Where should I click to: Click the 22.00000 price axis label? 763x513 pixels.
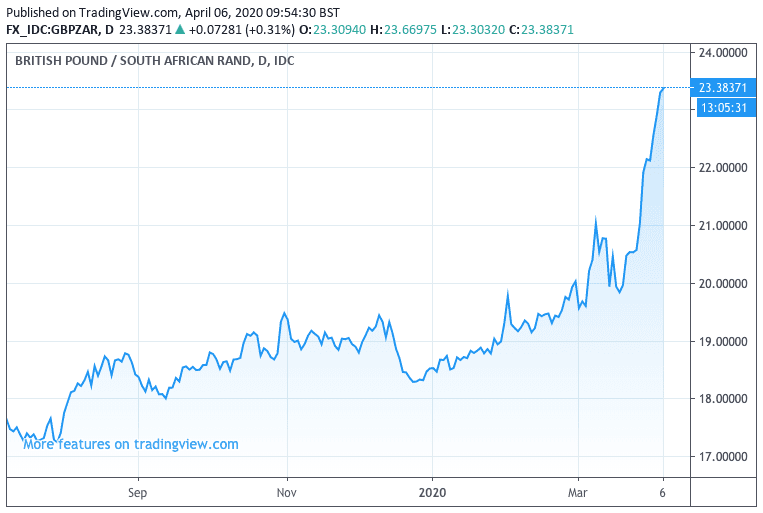724,168
